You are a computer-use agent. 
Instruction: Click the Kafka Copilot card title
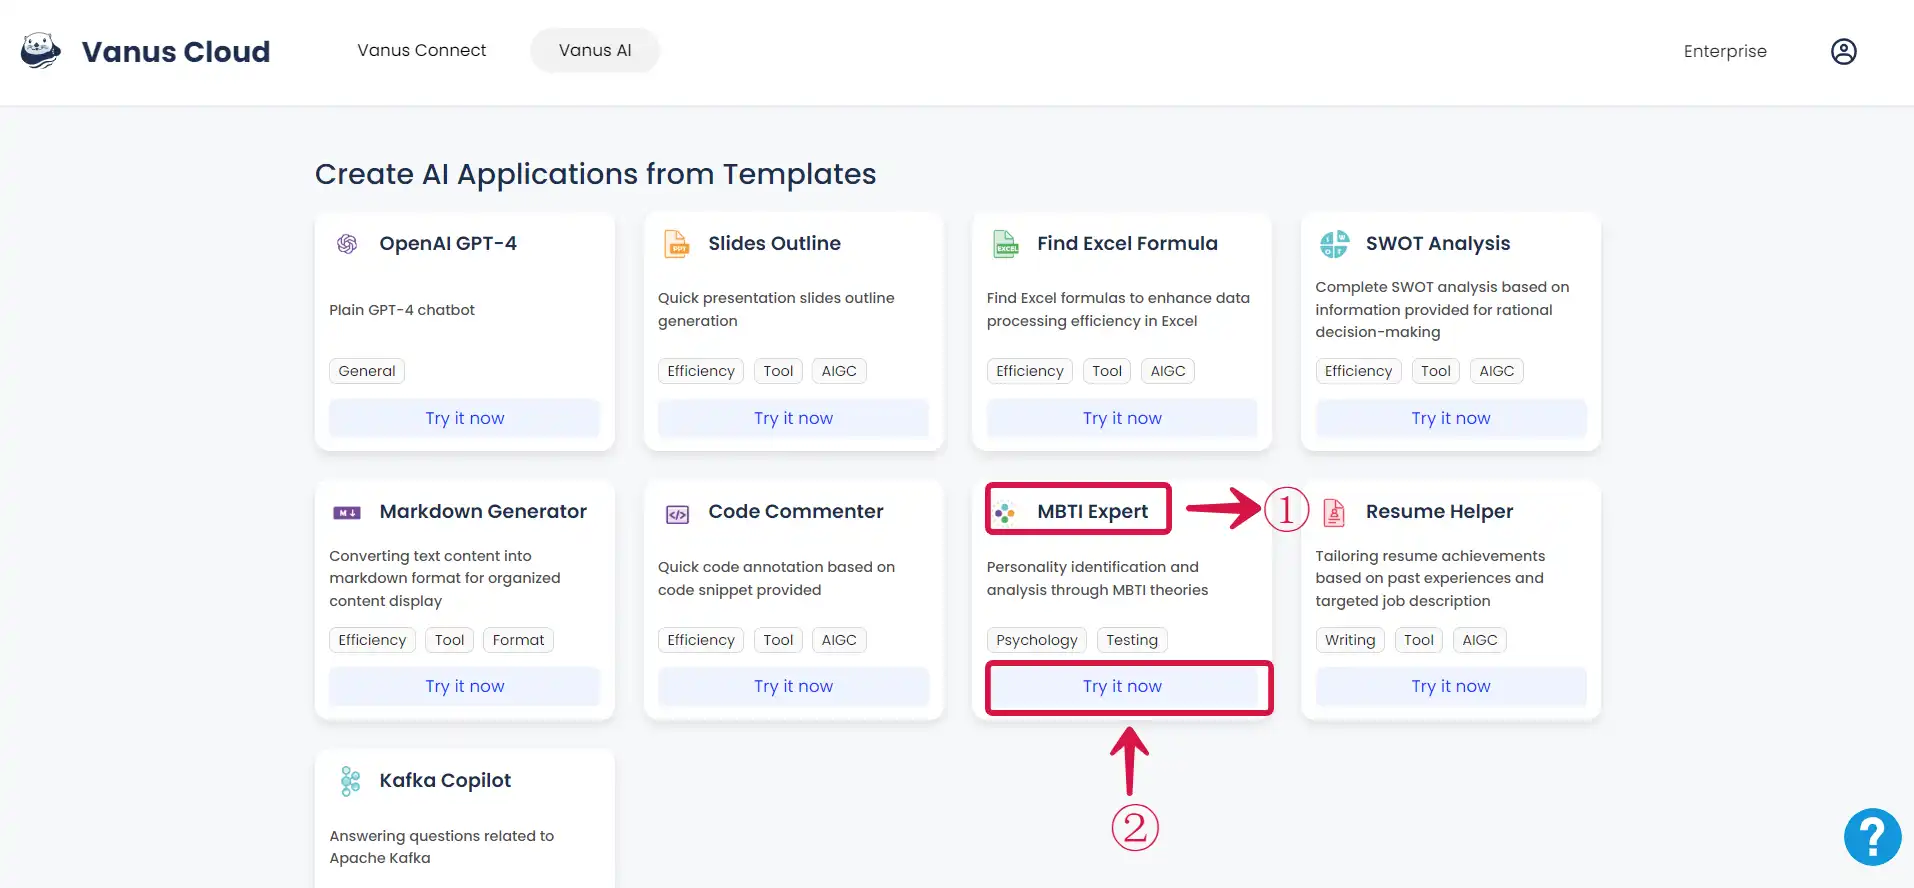pos(445,780)
